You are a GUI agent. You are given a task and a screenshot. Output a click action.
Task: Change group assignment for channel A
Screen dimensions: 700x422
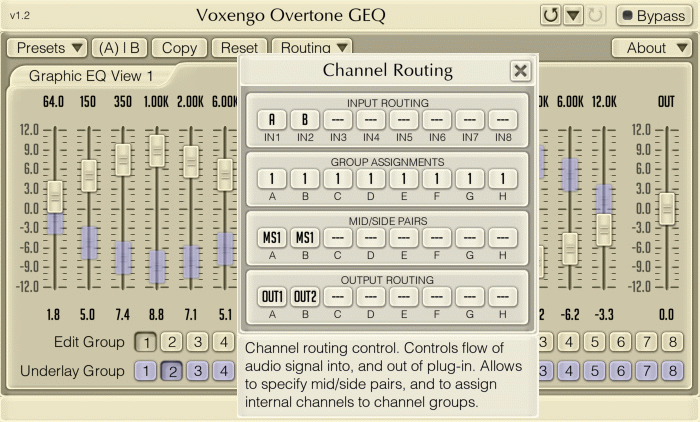tap(272, 179)
